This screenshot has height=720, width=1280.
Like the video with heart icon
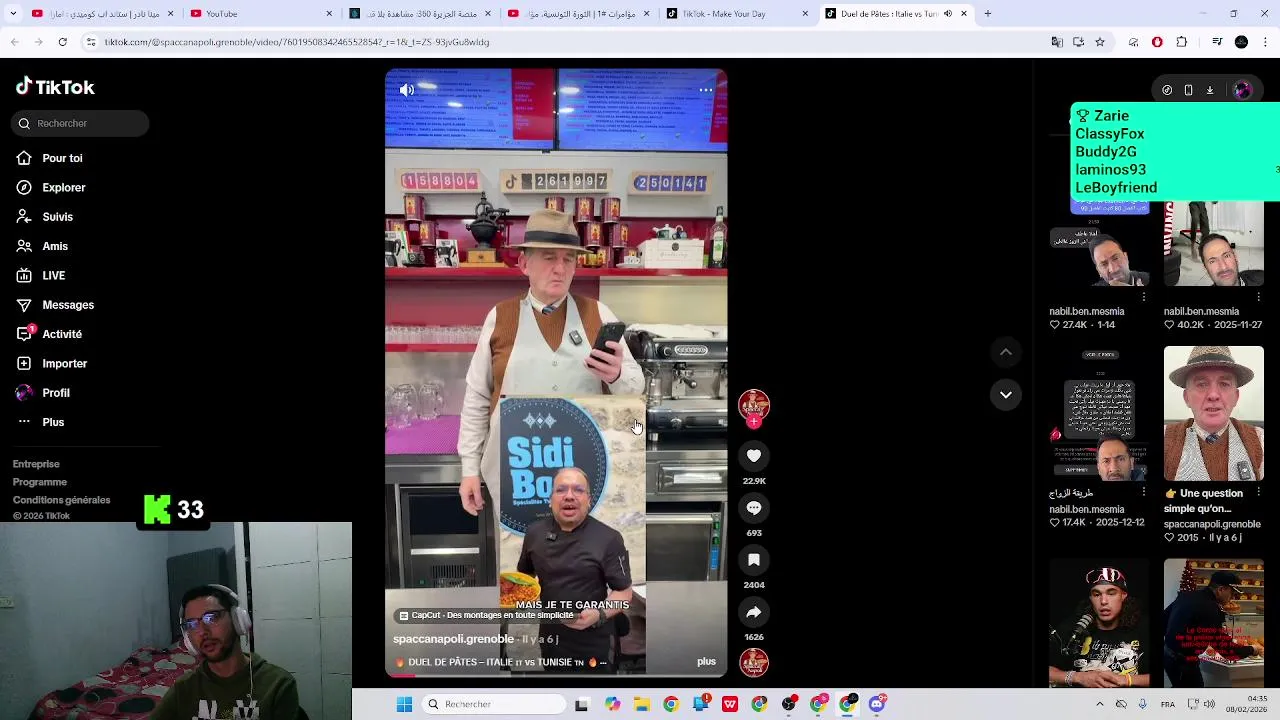click(754, 456)
